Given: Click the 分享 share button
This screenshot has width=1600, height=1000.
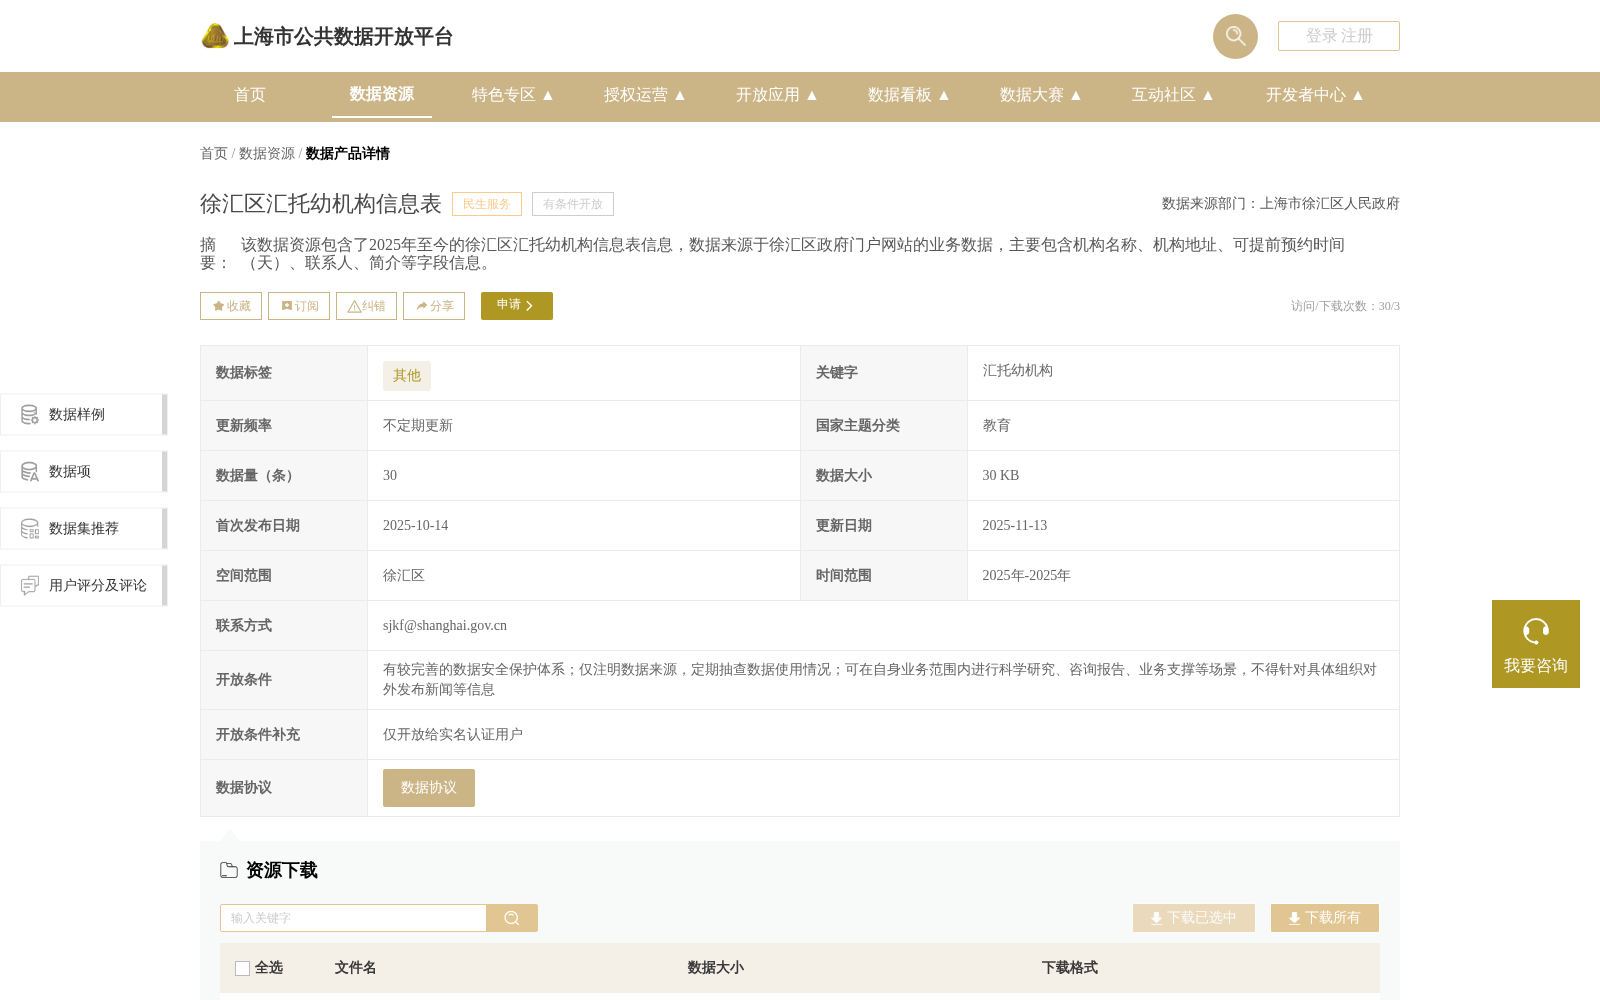Looking at the screenshot, I should click(x=434, y=306).
